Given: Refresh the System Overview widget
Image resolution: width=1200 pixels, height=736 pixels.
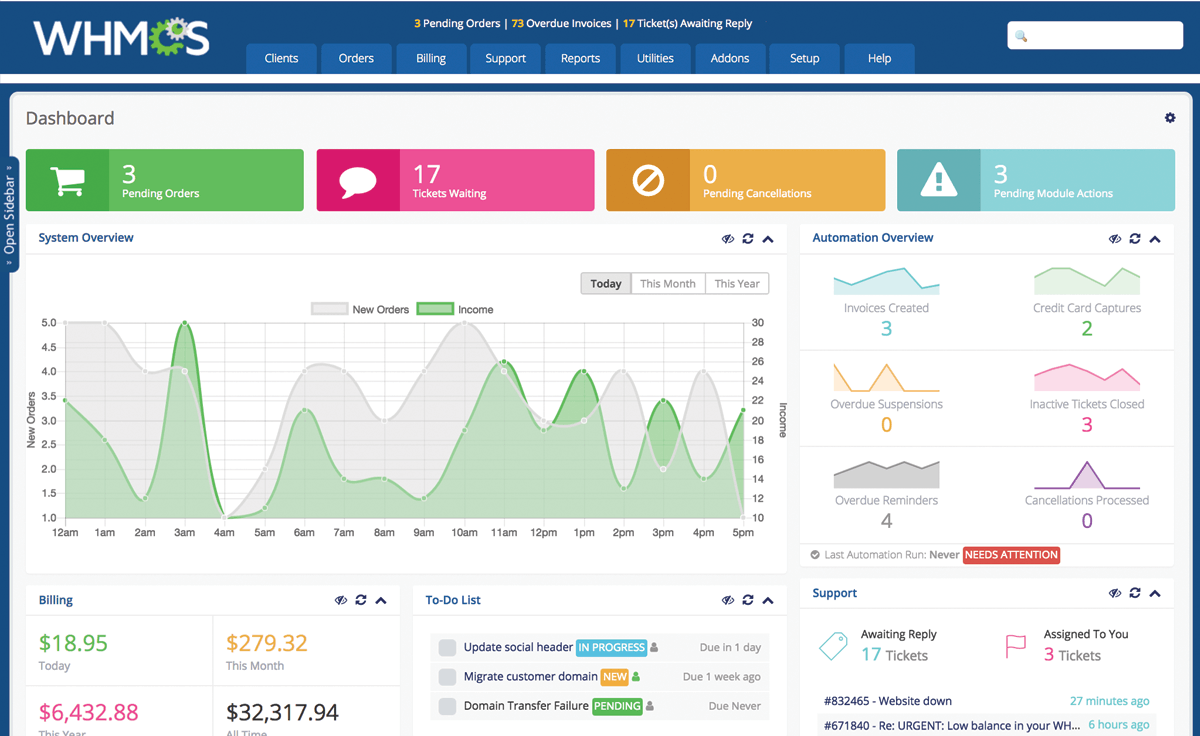Looking at the screenshot, I should [748, 239].
